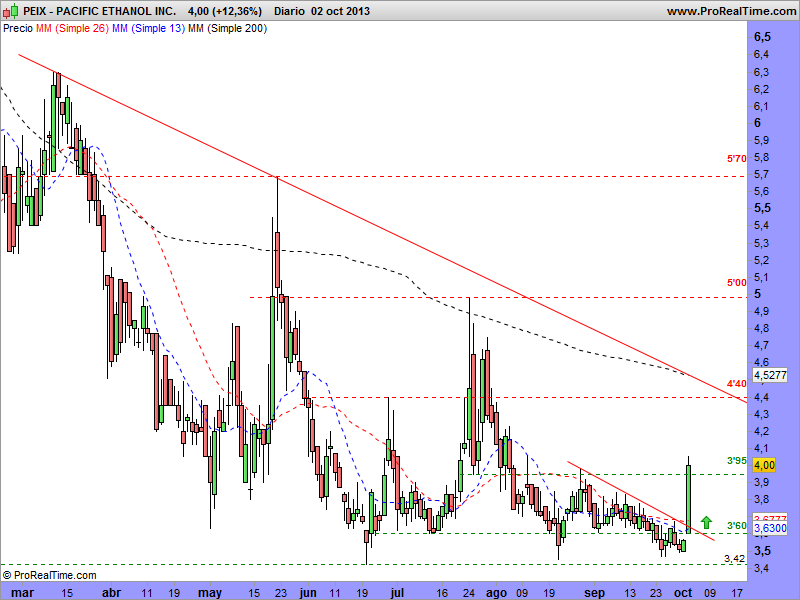Click the 16 date label after jul
This screenshot has width=800, height=600.
coord(442,592)
